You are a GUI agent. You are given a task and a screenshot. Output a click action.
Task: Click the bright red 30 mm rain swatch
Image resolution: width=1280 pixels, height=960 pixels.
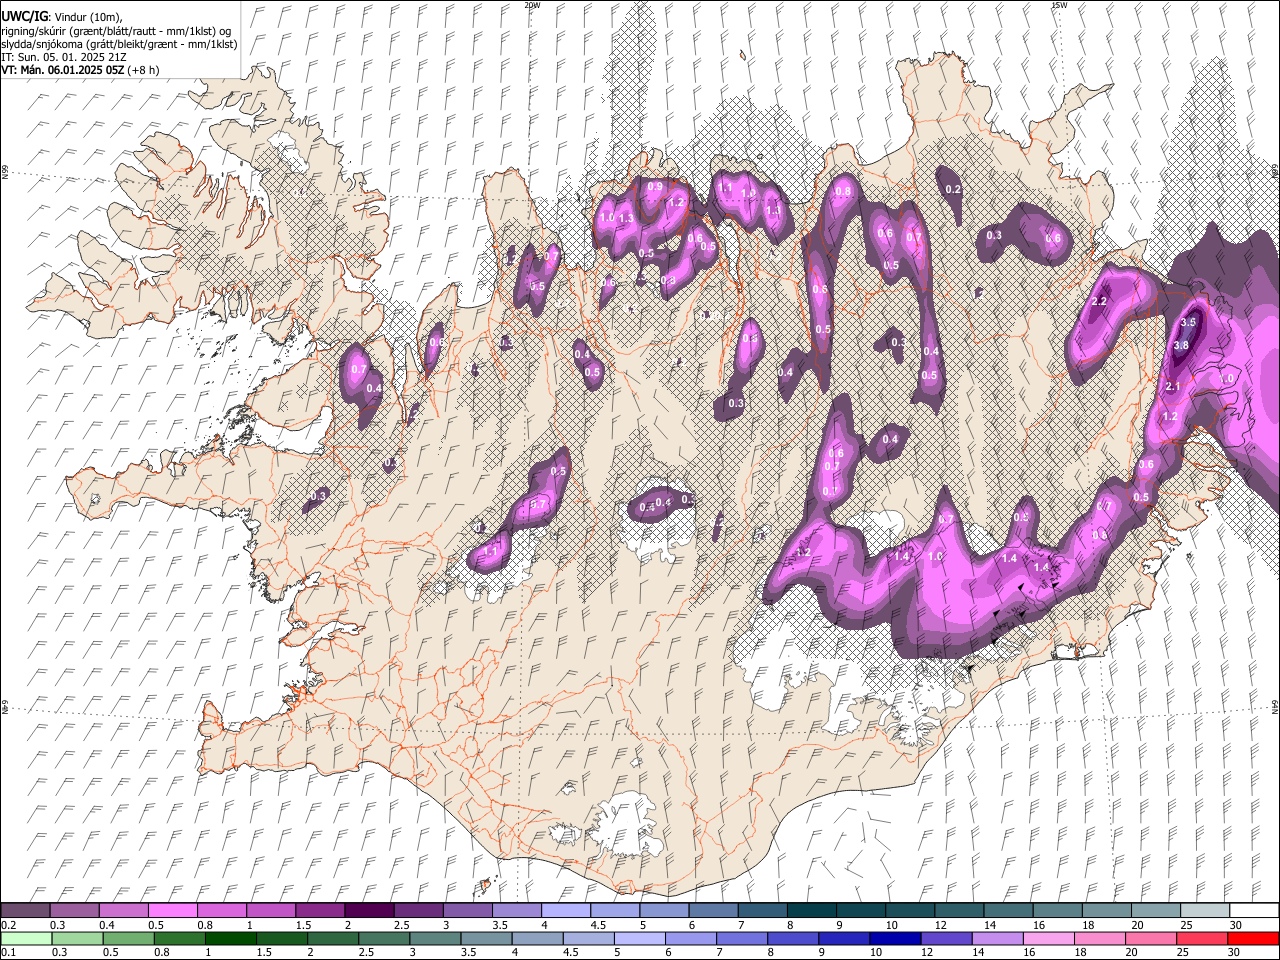[1252, 939]
